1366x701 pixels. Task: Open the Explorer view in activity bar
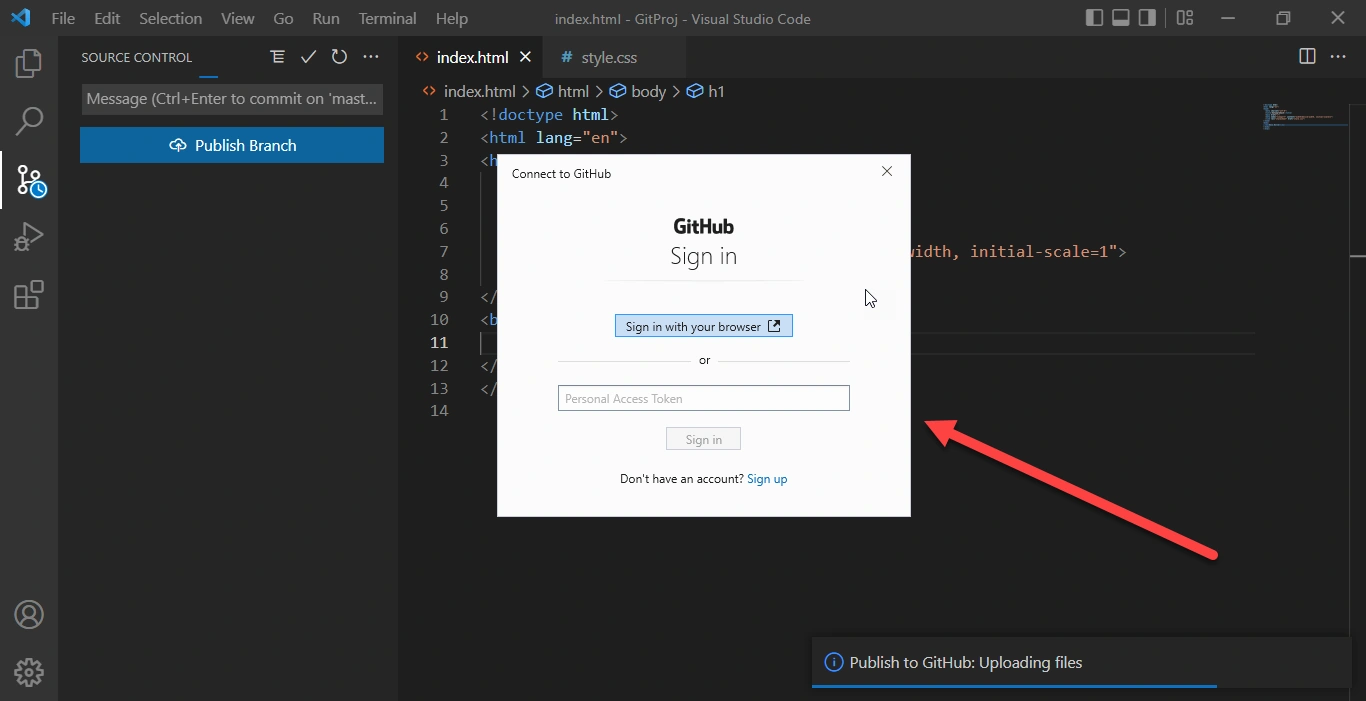pos(29,64)
